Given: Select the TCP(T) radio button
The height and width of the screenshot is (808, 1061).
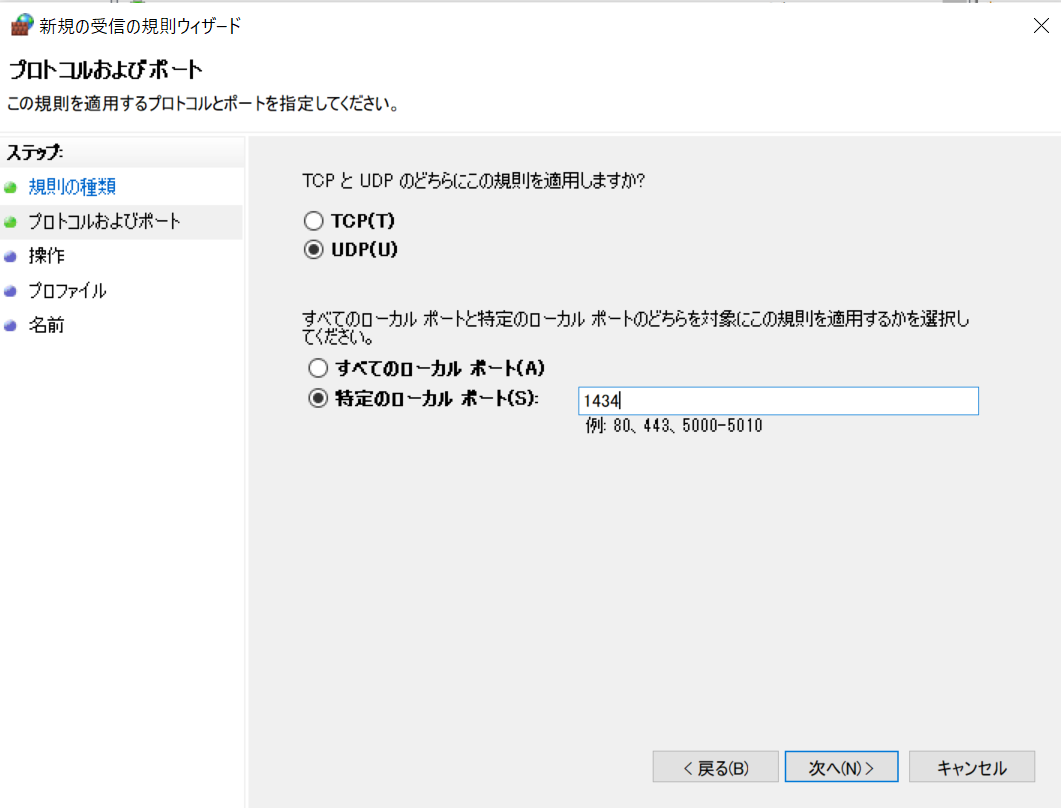Looking at the screenshot, I should (x=313, y=221).
